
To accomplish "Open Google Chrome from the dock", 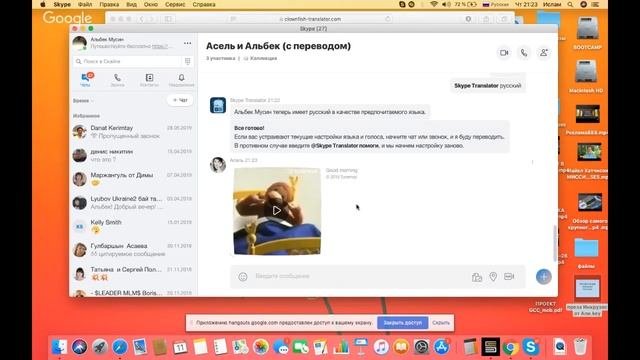I will (x=511, y=347).
